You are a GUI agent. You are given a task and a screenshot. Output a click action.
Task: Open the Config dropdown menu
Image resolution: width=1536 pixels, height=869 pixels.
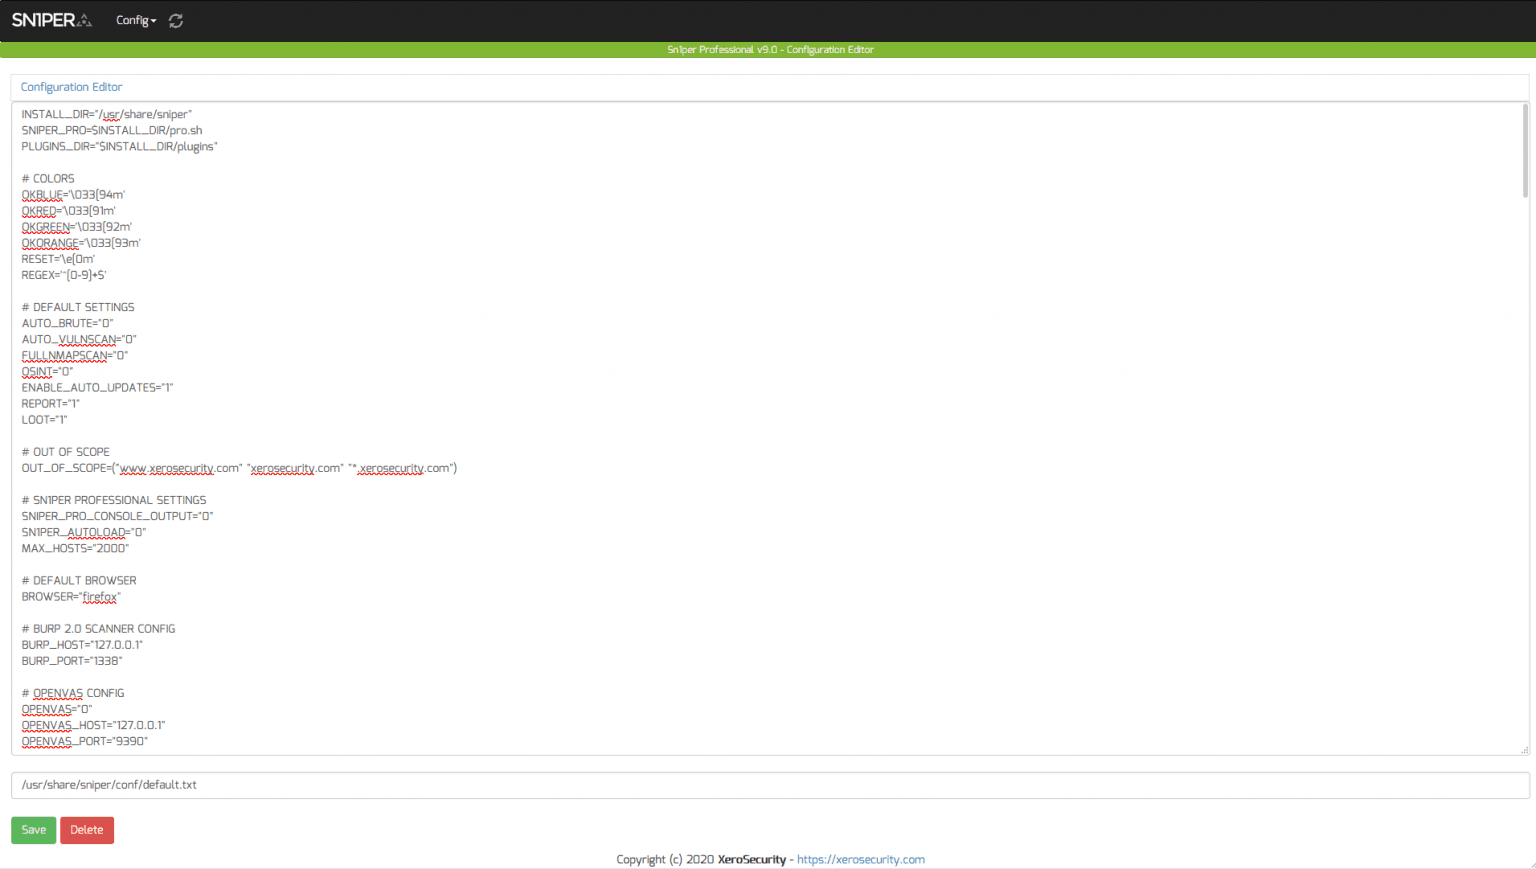[136, 21]
